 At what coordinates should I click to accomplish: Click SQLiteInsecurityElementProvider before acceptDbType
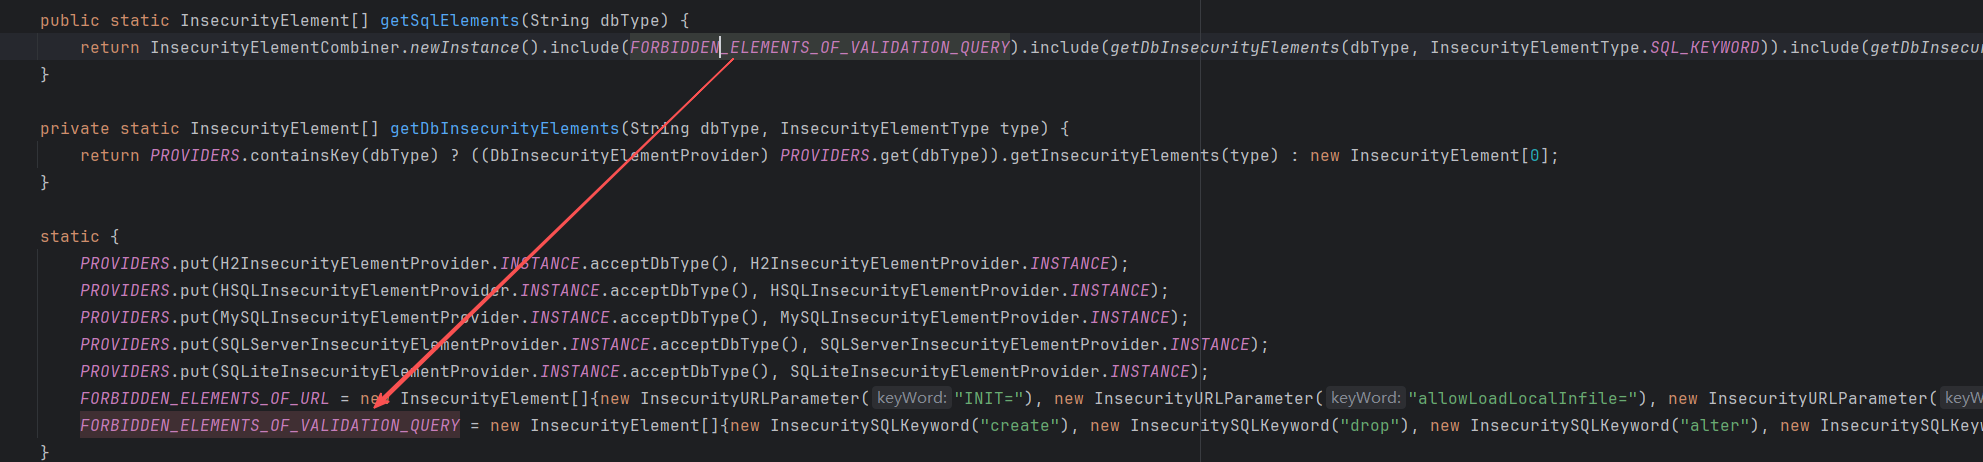[375, 371]
